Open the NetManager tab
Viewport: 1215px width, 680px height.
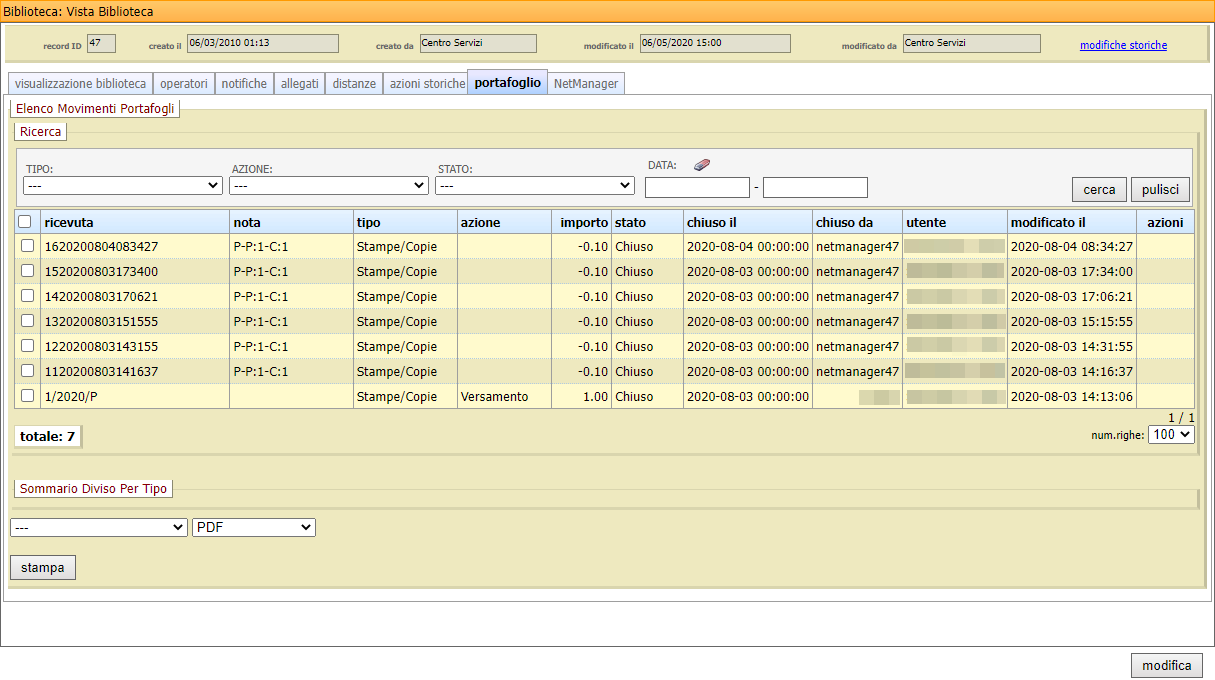point(586,84)
